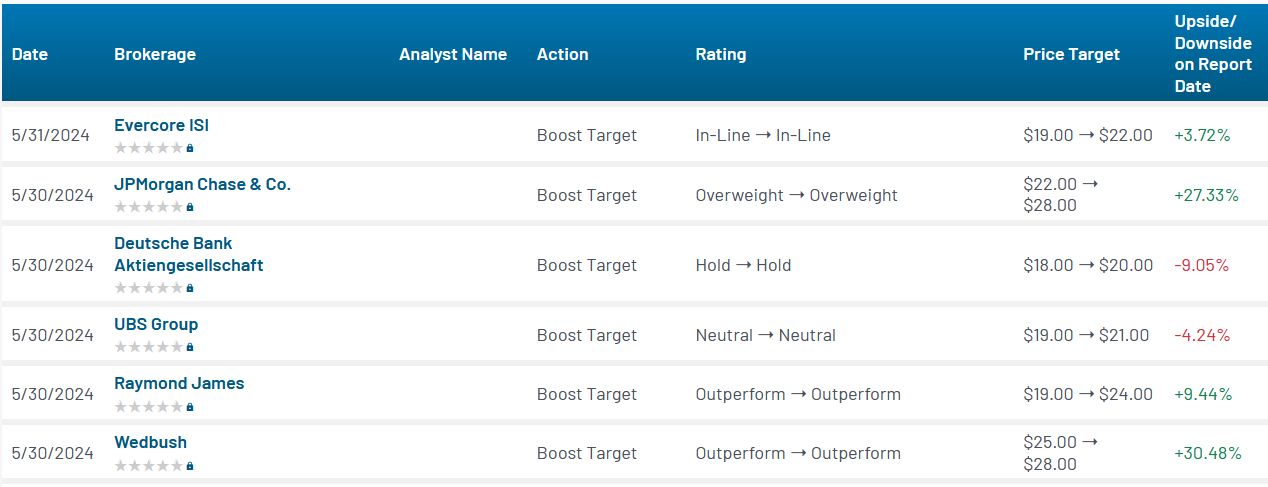The height and width of the screenshot is (487, 1268).
Task: Open the JPMorgan Chase & Co. link
Action: click(x=203, y=185)
